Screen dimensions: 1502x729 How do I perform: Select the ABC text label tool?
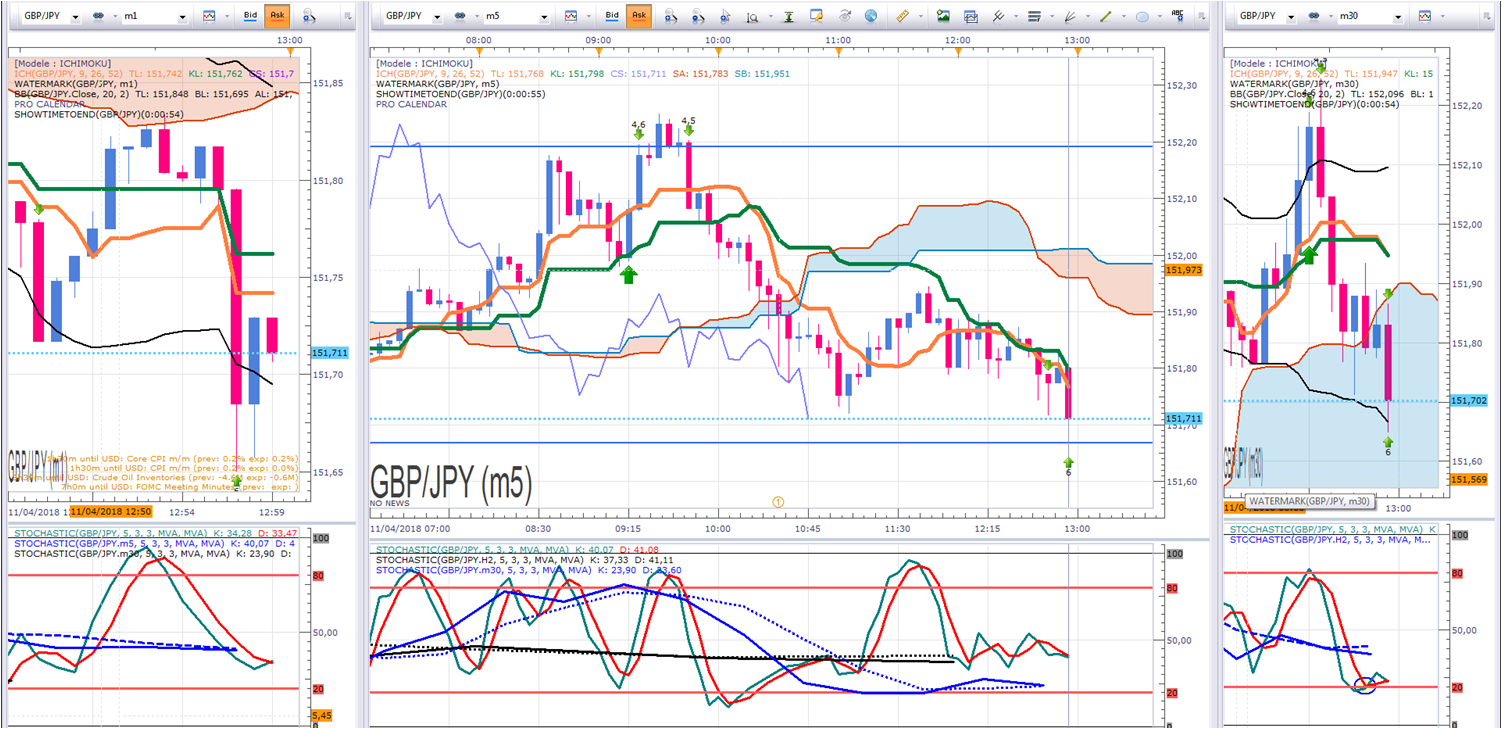click(1178, 14)
